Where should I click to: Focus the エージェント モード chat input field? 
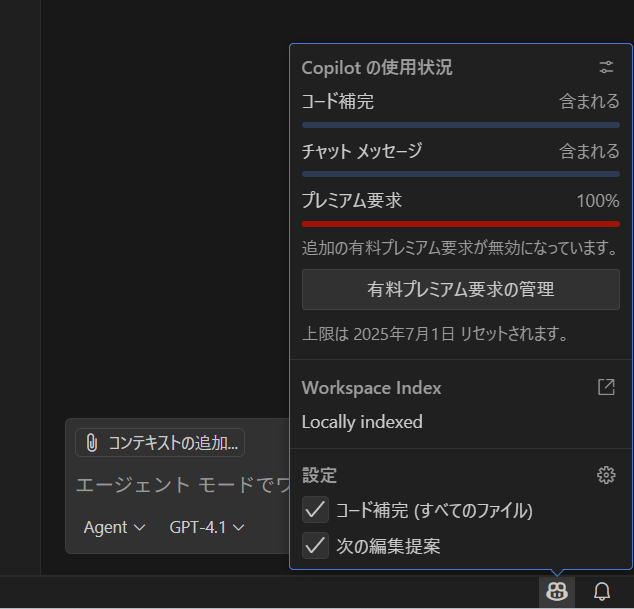coord(183,485)
